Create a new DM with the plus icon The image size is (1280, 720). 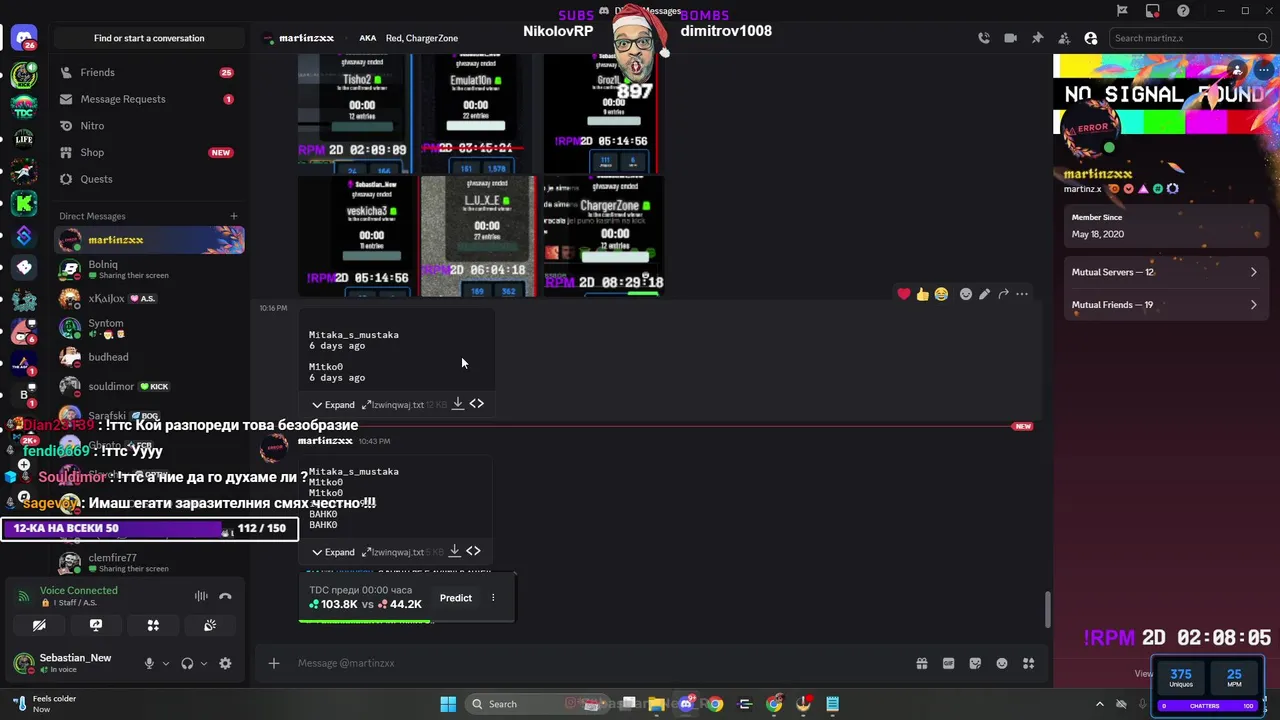click(x=234, y=216)
